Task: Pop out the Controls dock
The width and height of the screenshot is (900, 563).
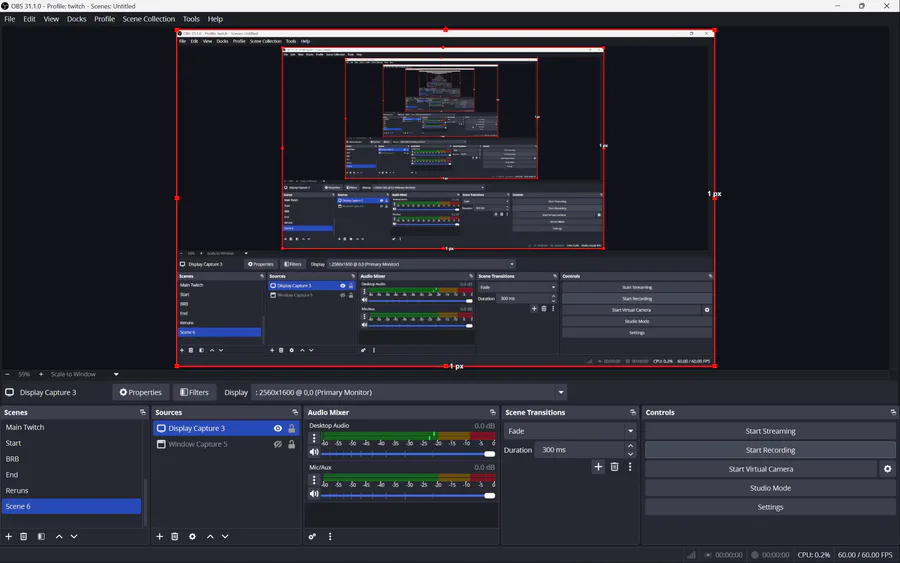Action: coord(893,412)
